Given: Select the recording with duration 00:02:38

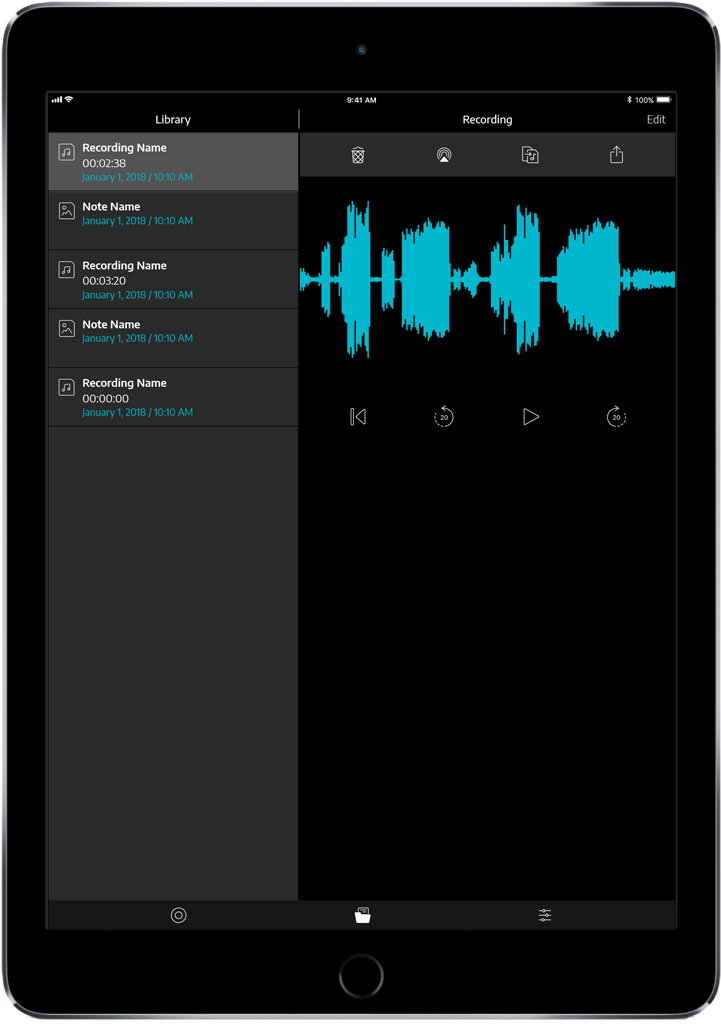Looking at the screenshot, I should click(173, 162).
